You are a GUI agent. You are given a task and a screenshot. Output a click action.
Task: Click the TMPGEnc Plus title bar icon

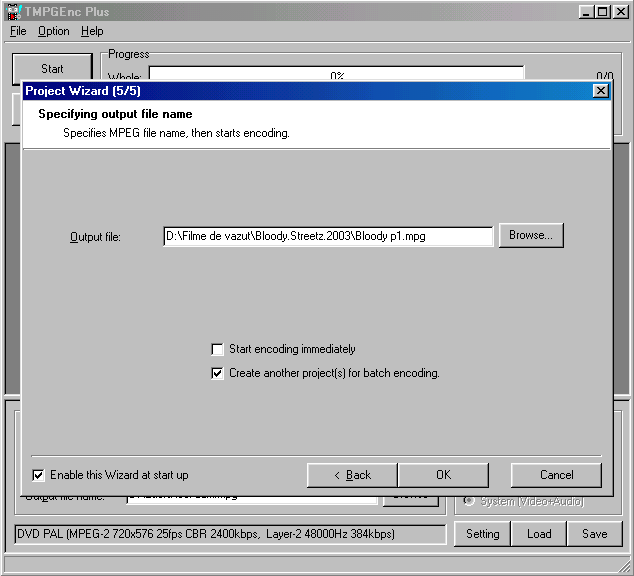point(12,11)
